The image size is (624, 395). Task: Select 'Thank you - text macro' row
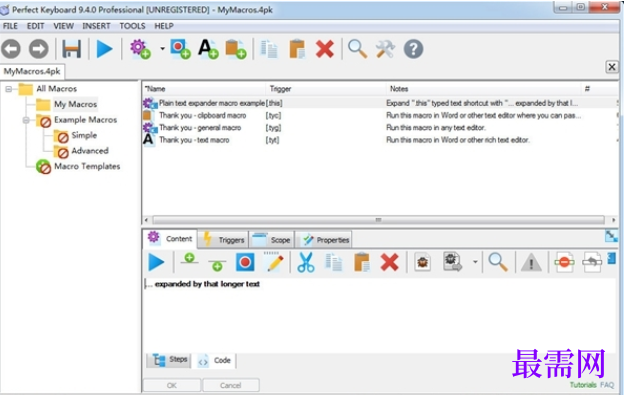click(380, 140)
